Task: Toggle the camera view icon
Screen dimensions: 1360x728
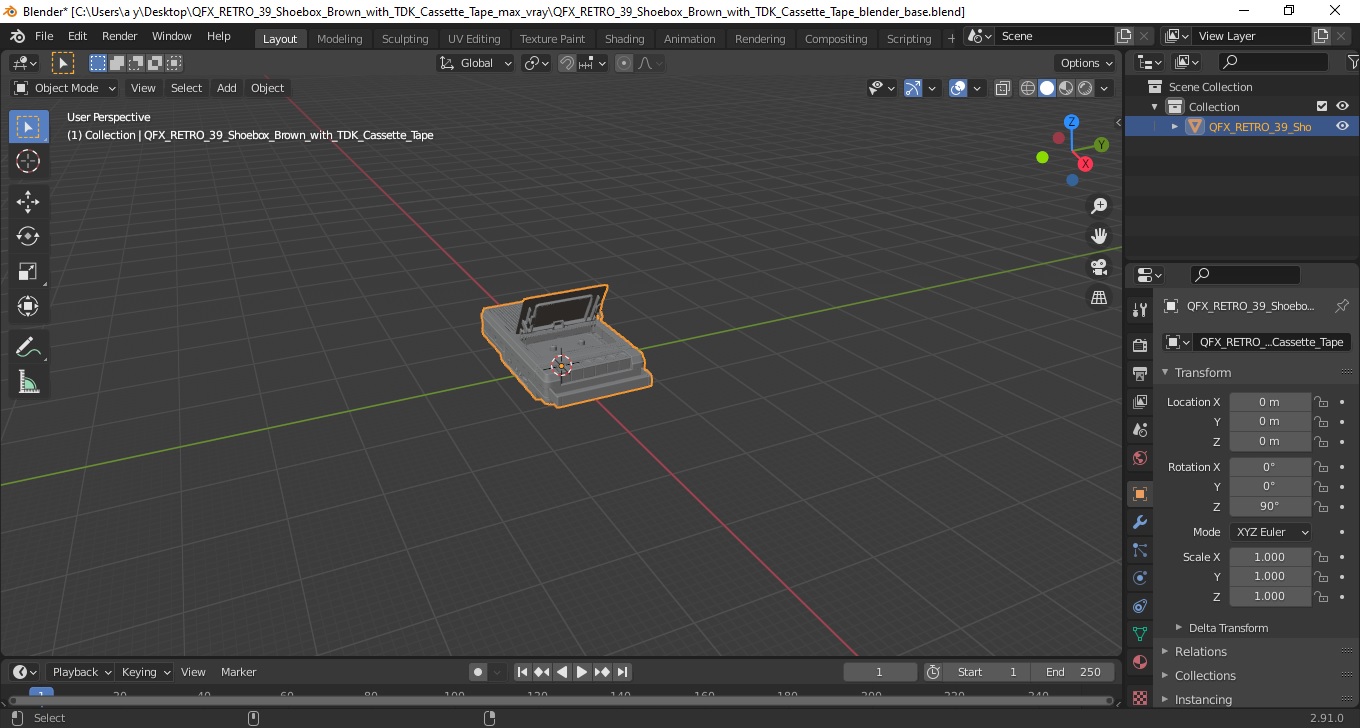Action: coord(1099,267)
